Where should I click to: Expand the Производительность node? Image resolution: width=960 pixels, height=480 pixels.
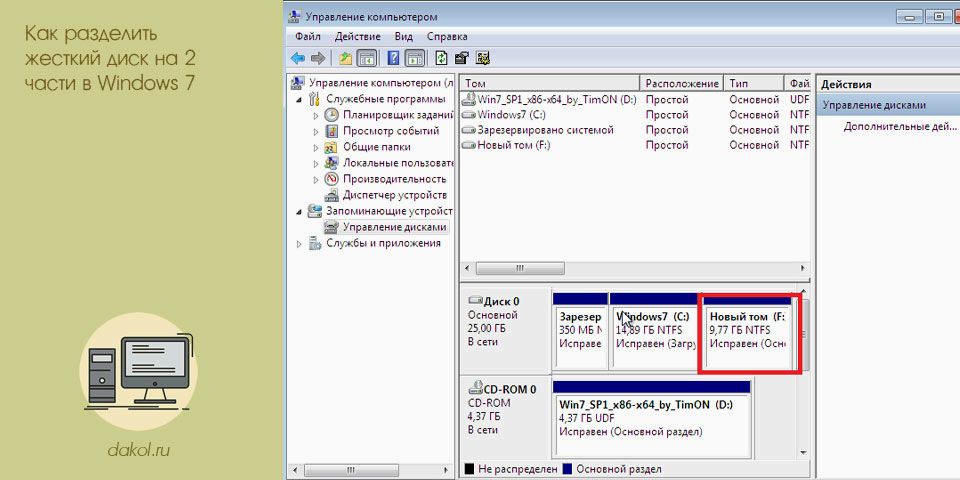pos(316,179)
